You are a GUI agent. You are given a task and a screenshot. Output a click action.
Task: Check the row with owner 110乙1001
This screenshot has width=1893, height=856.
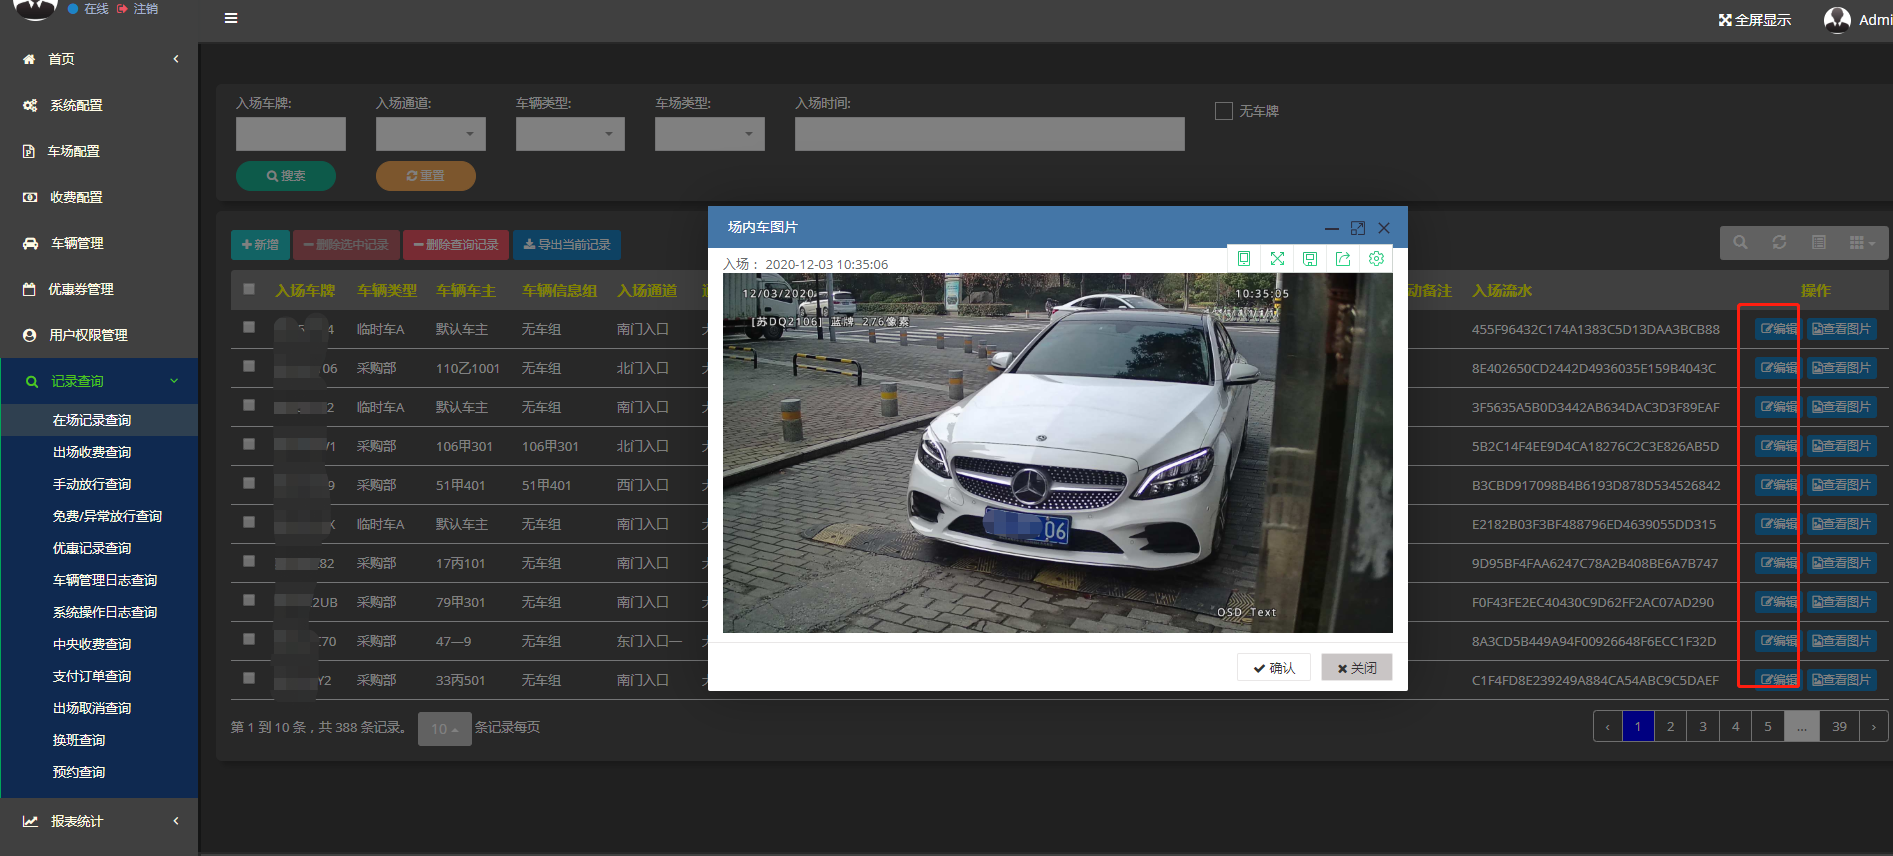pos(249,366)
